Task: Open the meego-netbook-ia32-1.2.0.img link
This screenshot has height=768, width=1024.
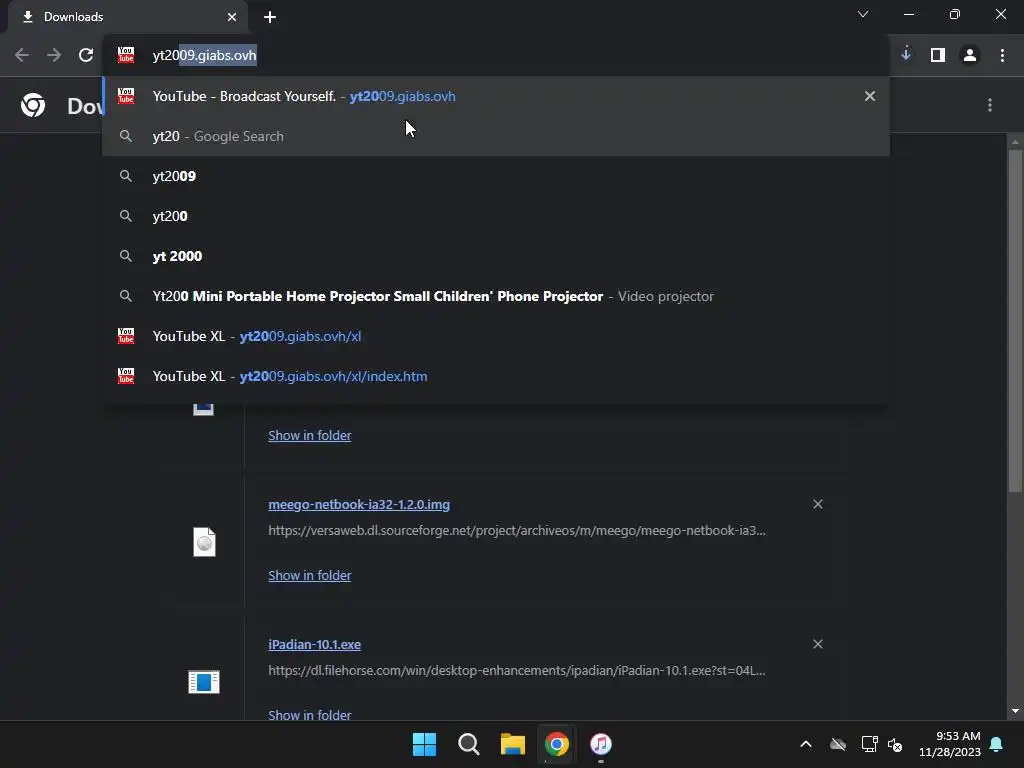Action: 359,504
